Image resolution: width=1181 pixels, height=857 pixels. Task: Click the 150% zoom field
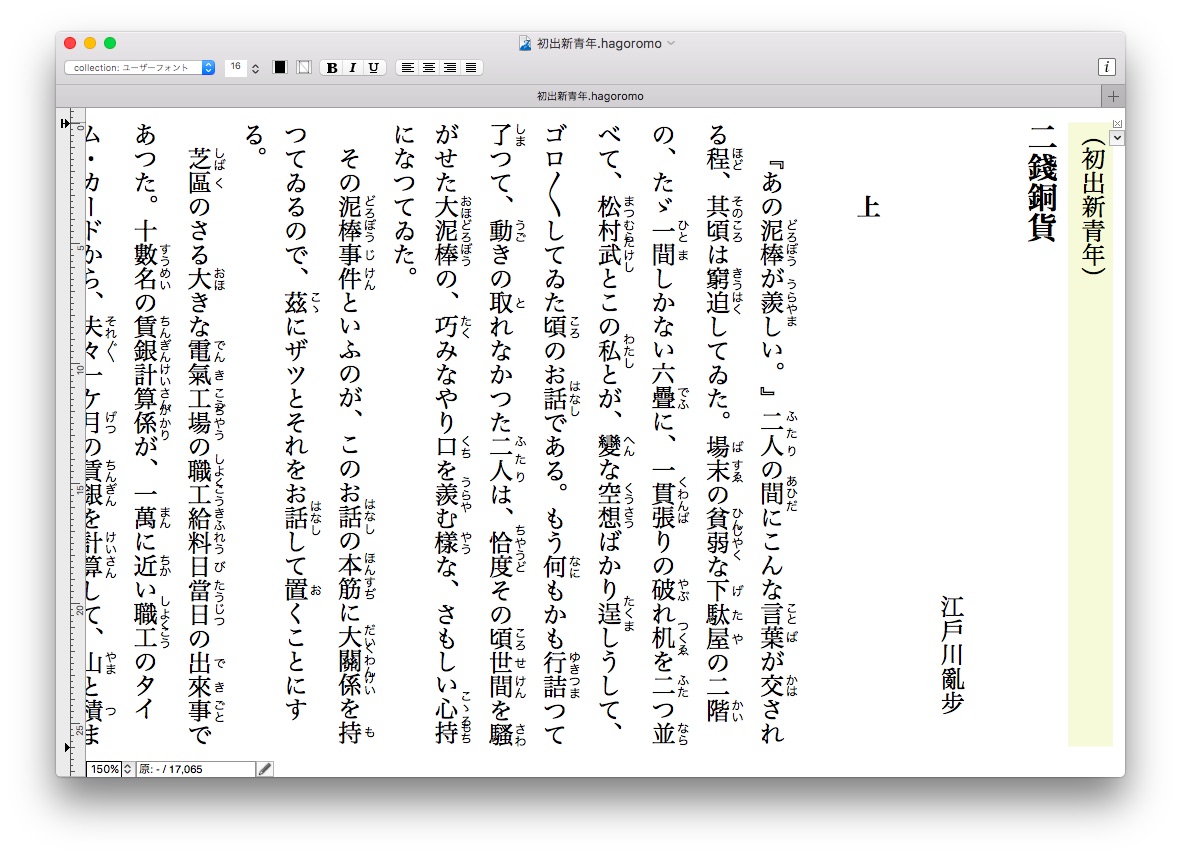click(x=104, y=769)
